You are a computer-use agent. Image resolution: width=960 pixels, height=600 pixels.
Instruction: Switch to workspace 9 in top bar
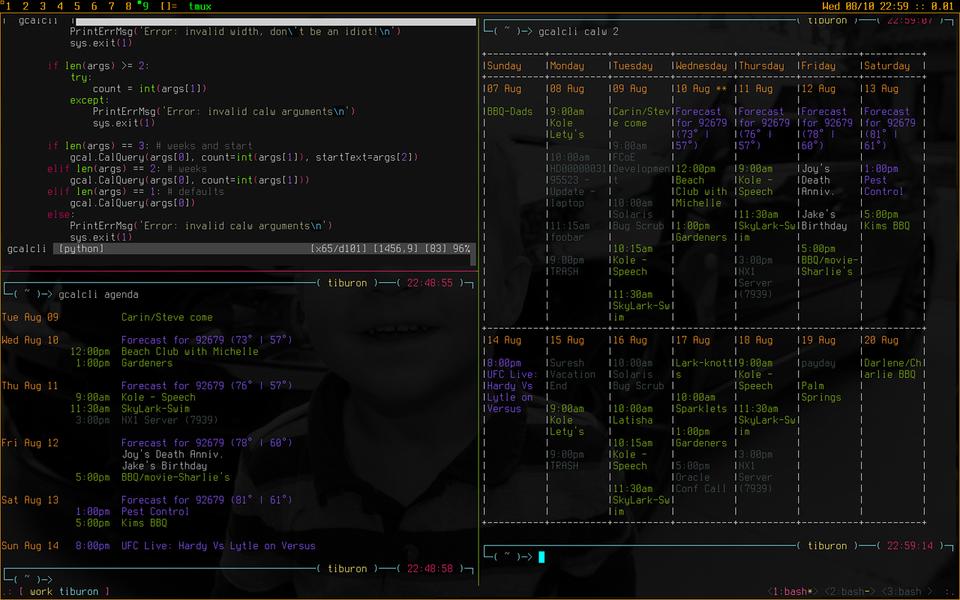point(146,6)
